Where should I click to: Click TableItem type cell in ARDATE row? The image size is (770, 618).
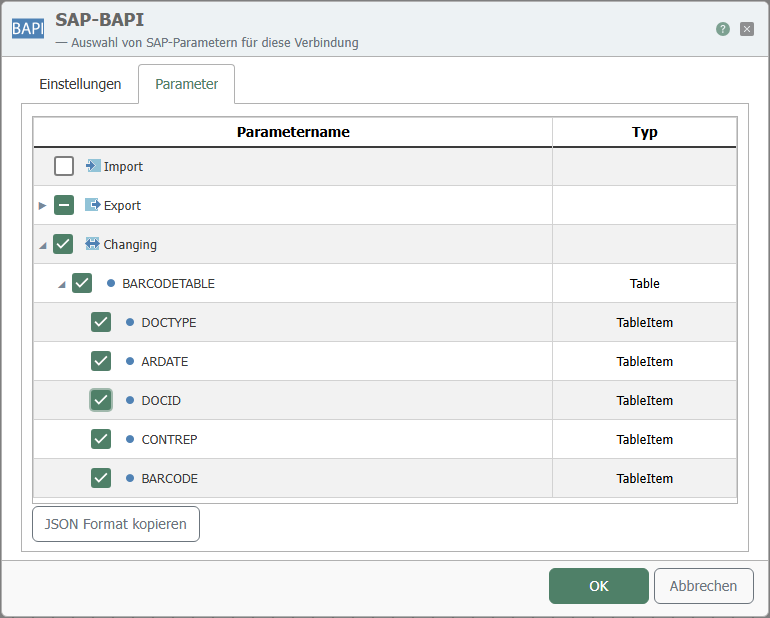(x=644, y=361)
